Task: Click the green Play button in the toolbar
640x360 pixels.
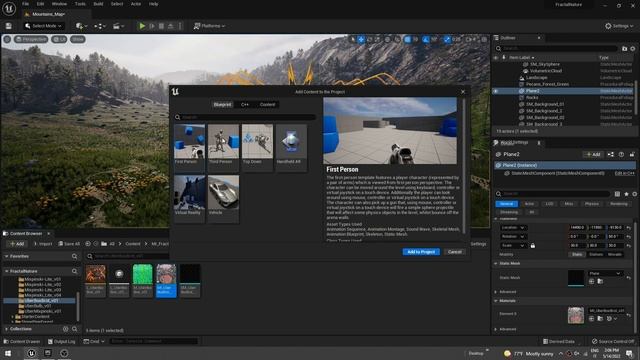Action: tap(142, 26)
